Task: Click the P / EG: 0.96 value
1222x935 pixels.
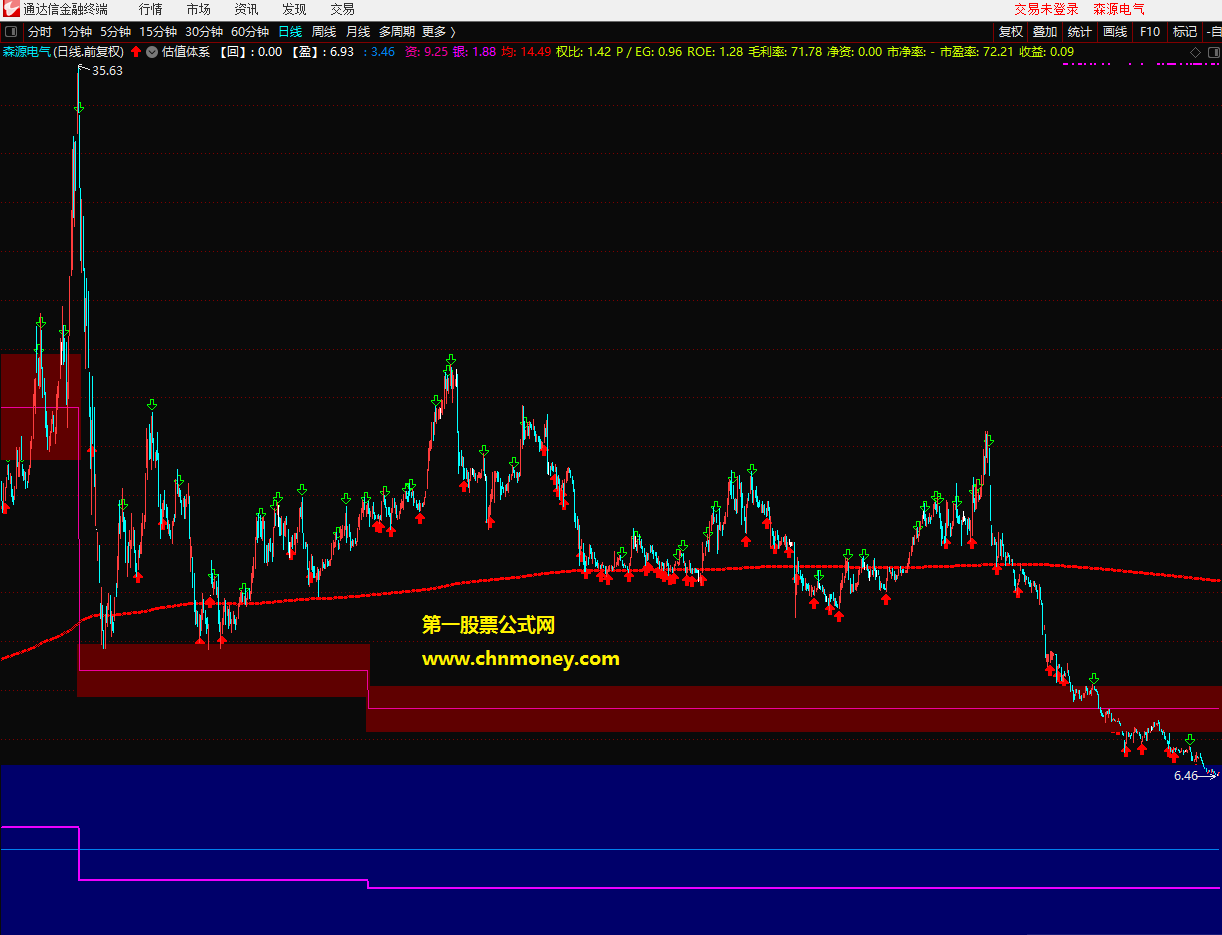Action: pyautogui.click(x=648, y=51)
